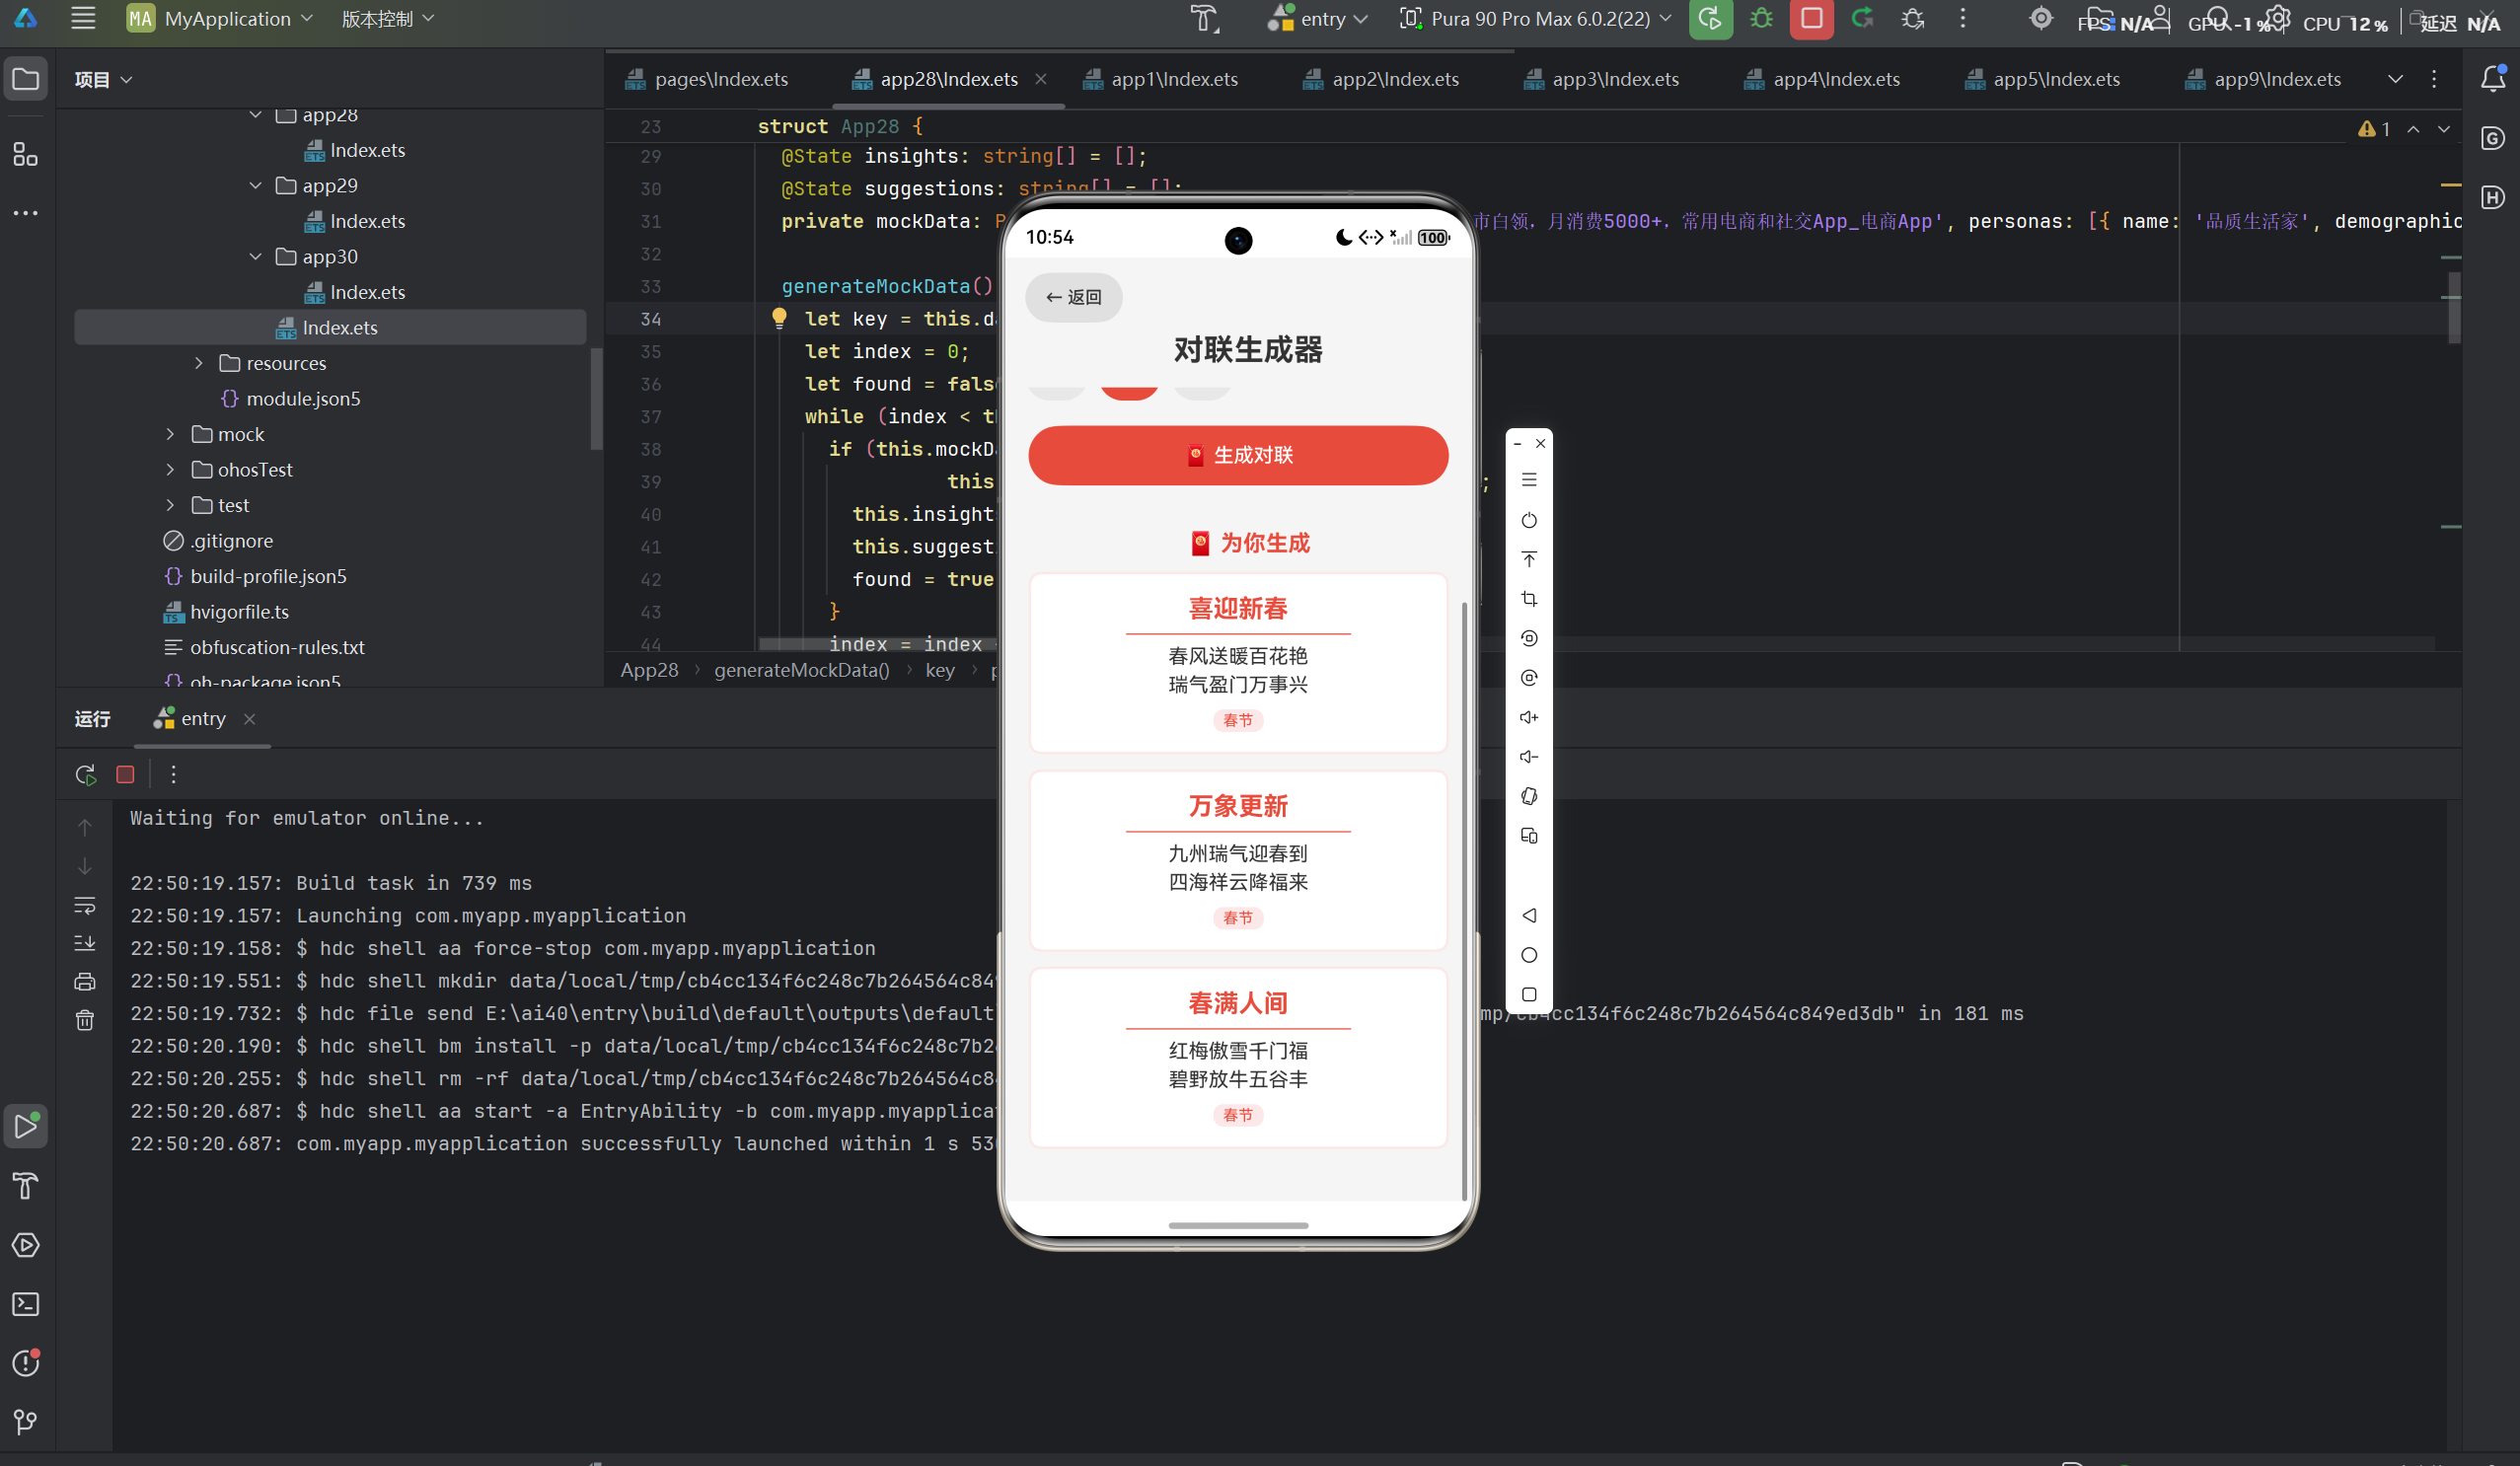
Task: Collapse the app30 folder
Action: tap(255, 257)
